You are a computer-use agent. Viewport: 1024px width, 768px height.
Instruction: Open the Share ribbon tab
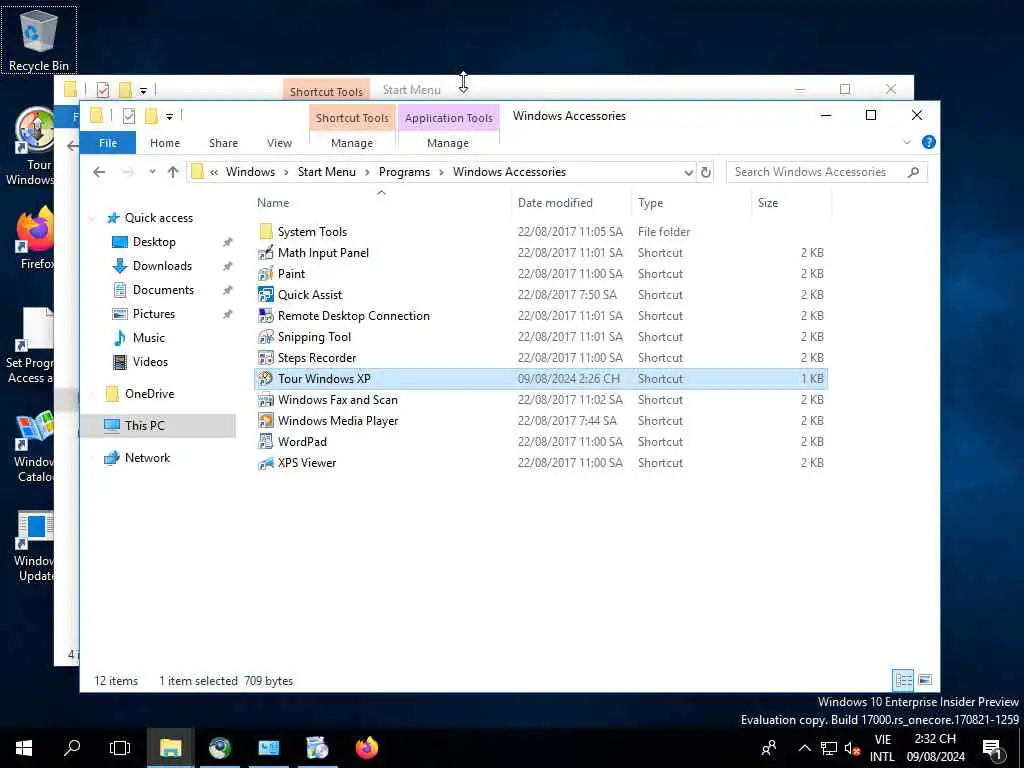(x=223, y=143)
